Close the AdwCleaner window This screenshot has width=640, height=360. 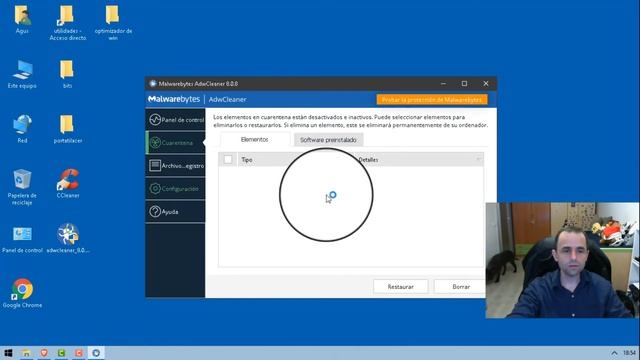click(486, 84)
